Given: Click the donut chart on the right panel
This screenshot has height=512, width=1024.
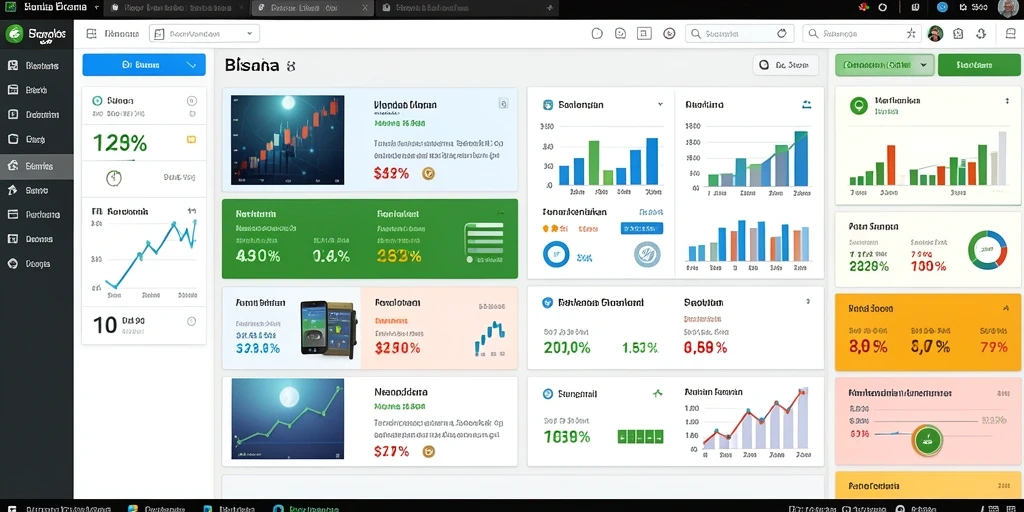Looking at the screenshot, I should tap(987, 249).
